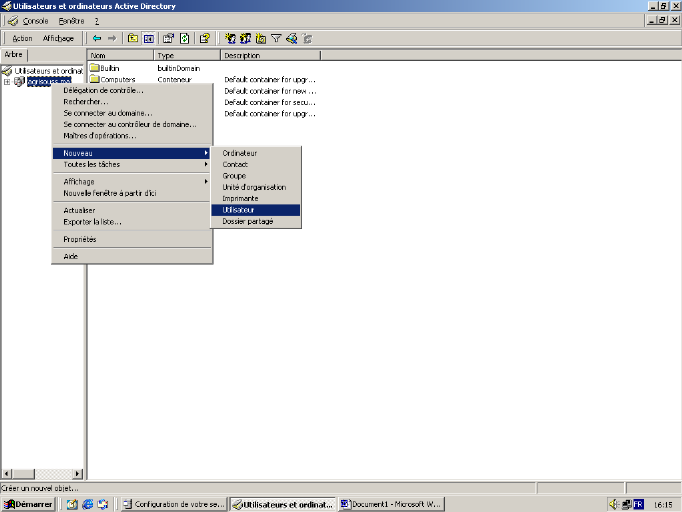Click Propriétés in the context menu
The height and width of the screenshot is (512, 682).
click(80, 239)
